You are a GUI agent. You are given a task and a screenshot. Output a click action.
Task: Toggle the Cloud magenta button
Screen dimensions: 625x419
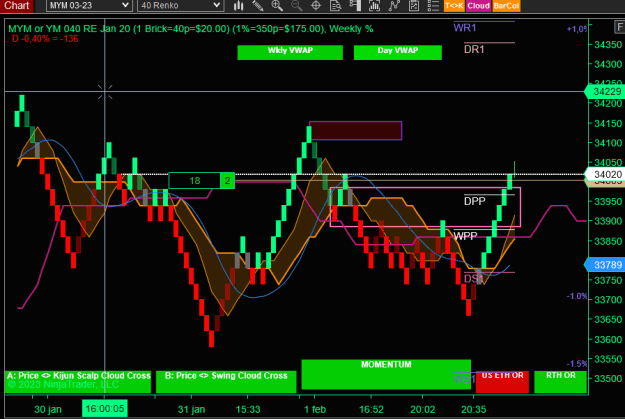pos(478,6)
